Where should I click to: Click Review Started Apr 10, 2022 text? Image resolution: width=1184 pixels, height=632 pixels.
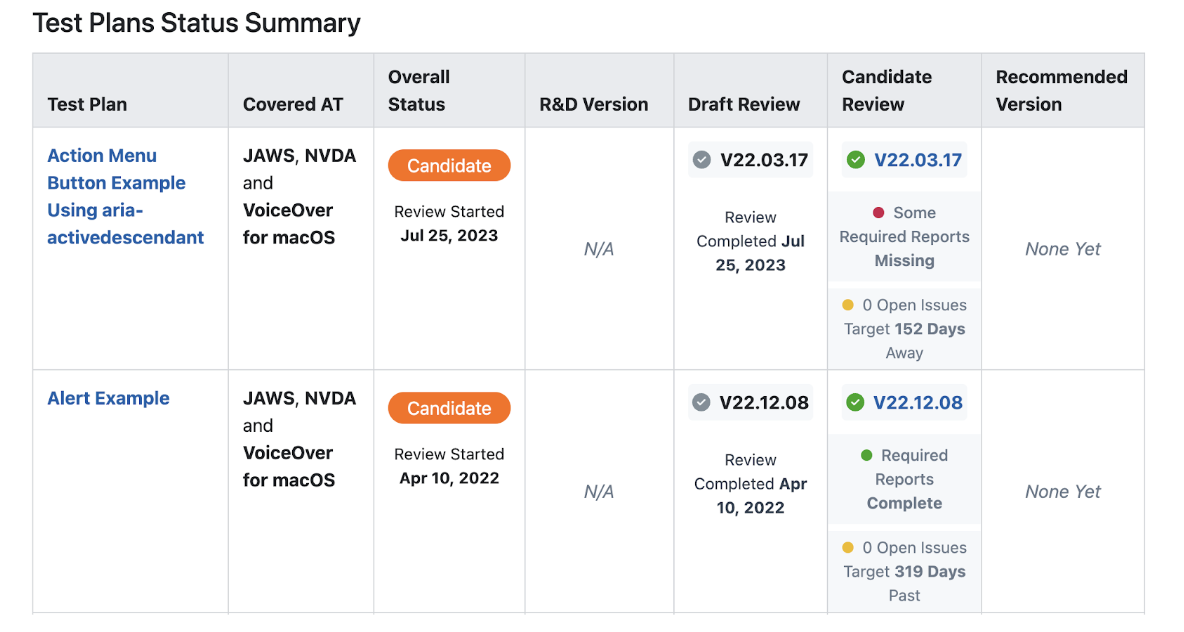tap(449, 466)
